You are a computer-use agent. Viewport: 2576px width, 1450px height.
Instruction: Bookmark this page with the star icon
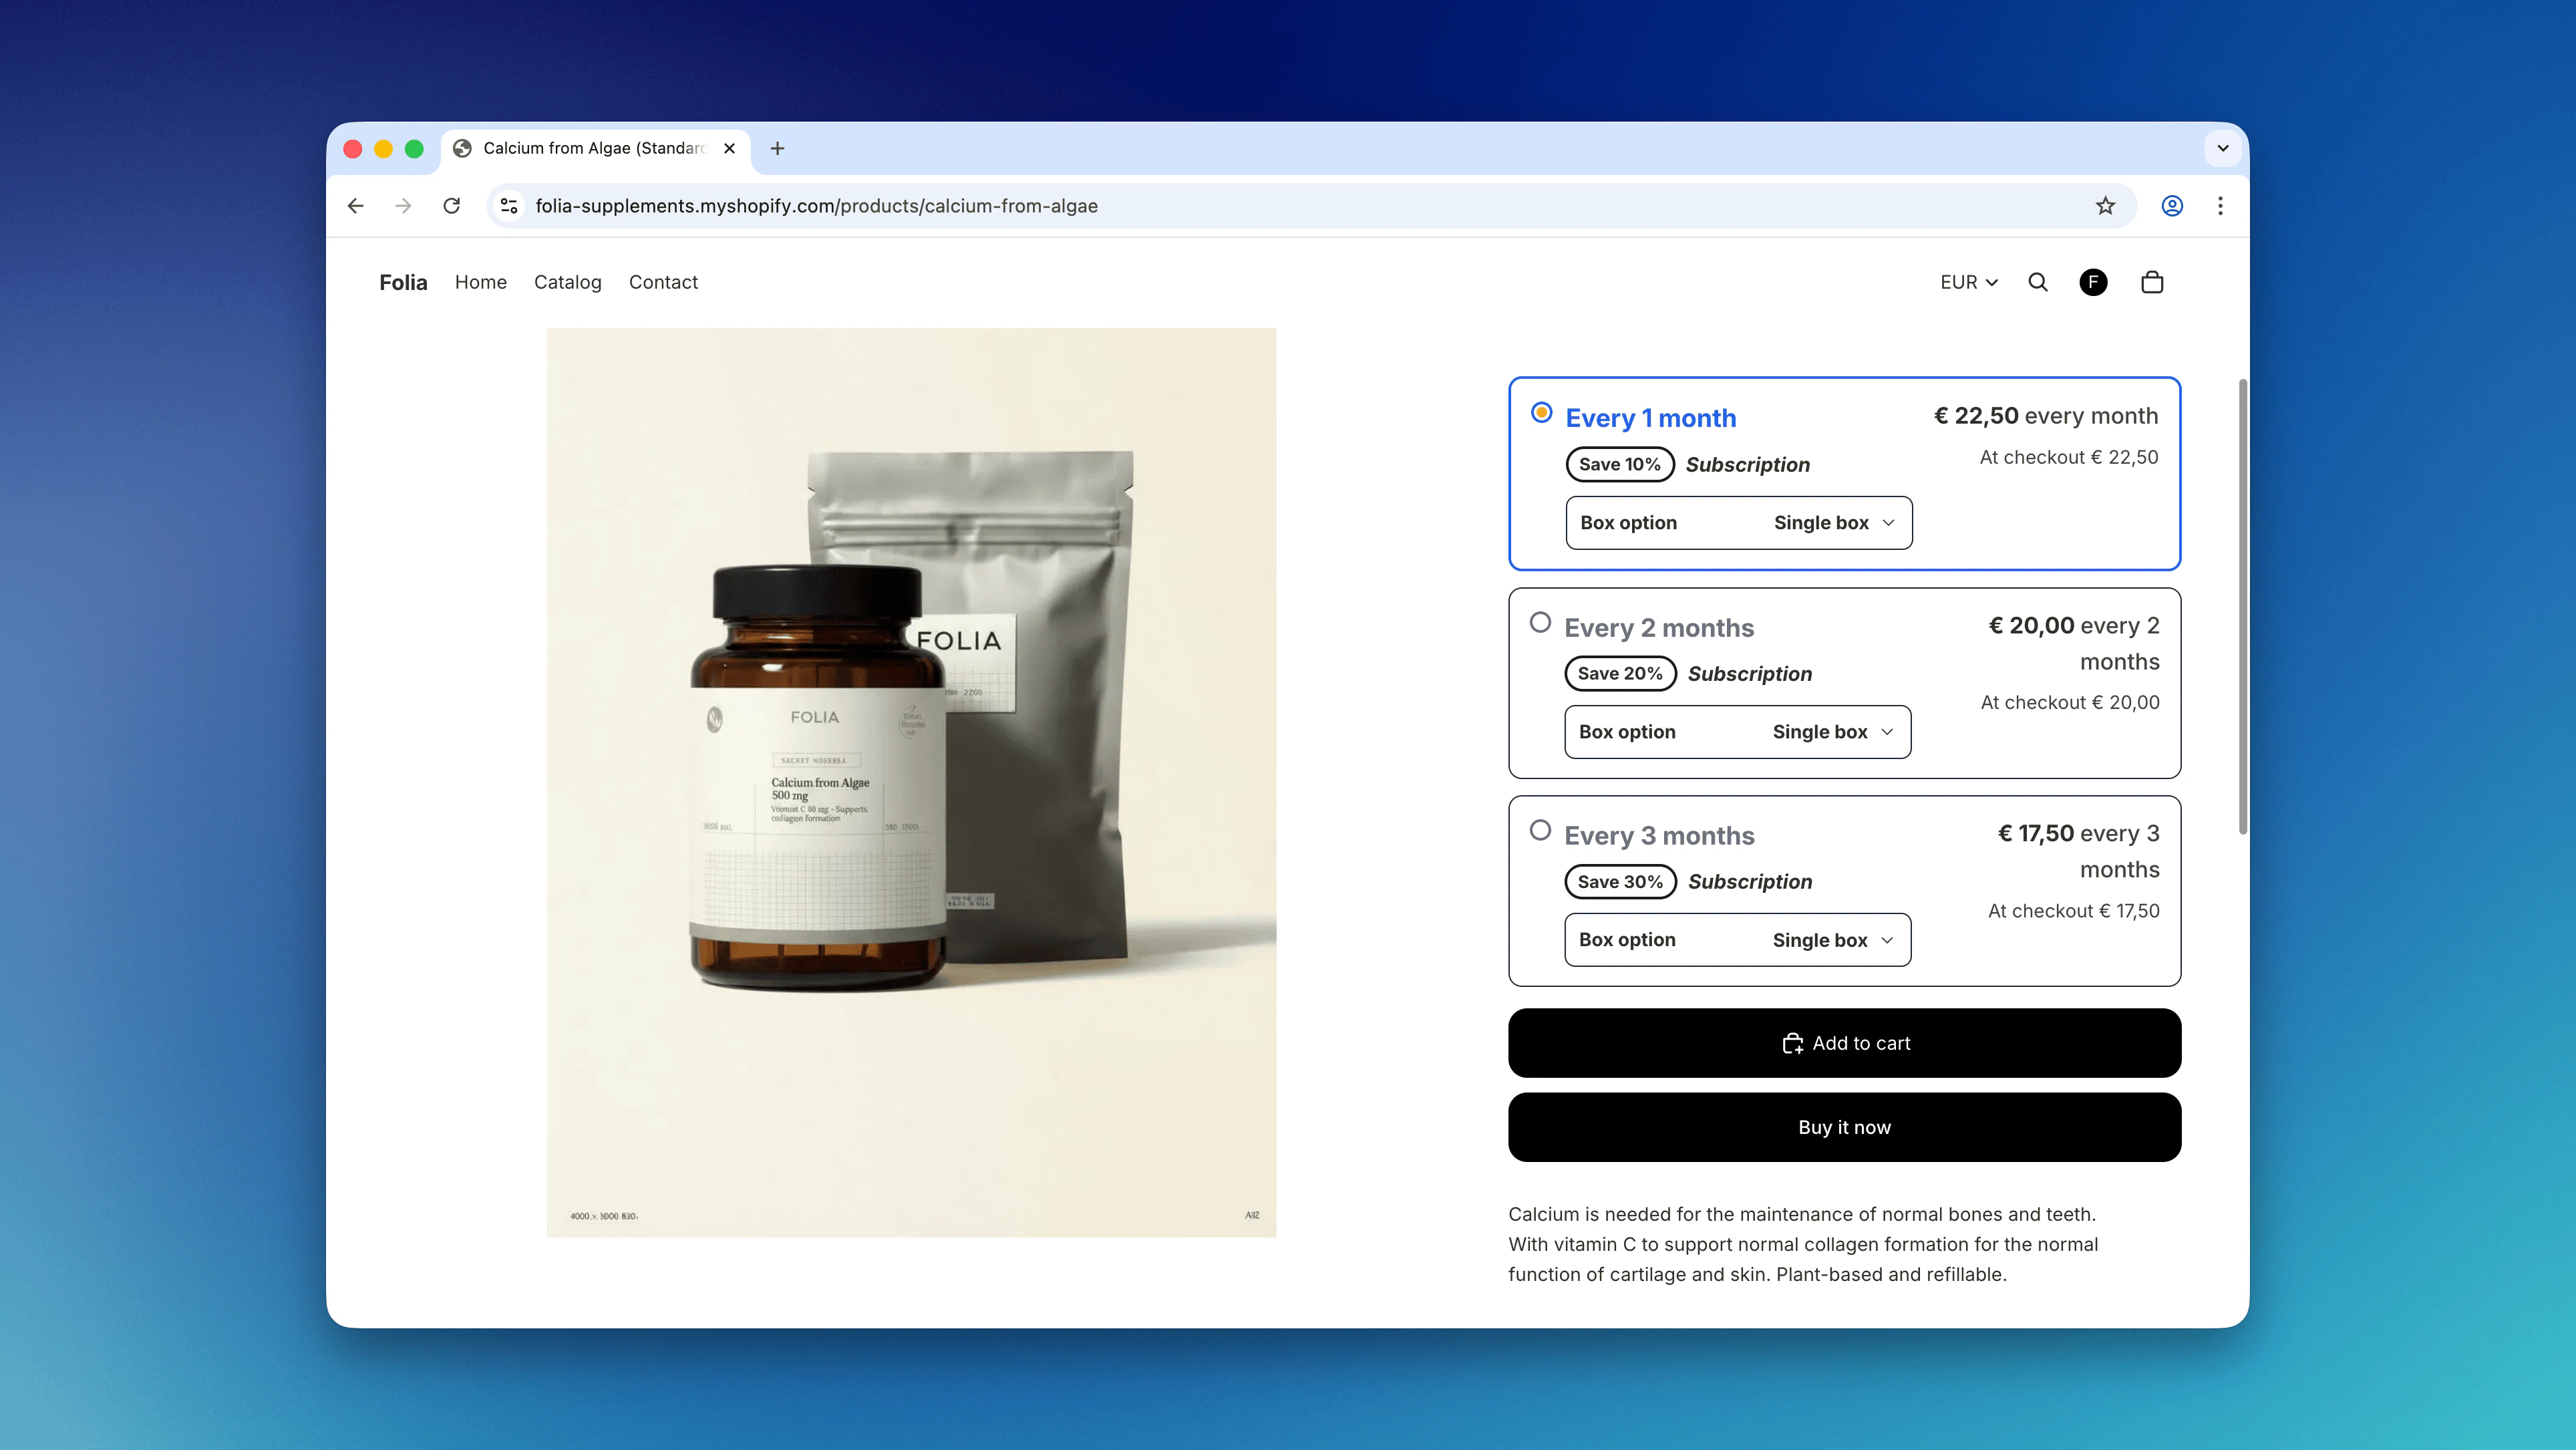(x=2105, y=206)
